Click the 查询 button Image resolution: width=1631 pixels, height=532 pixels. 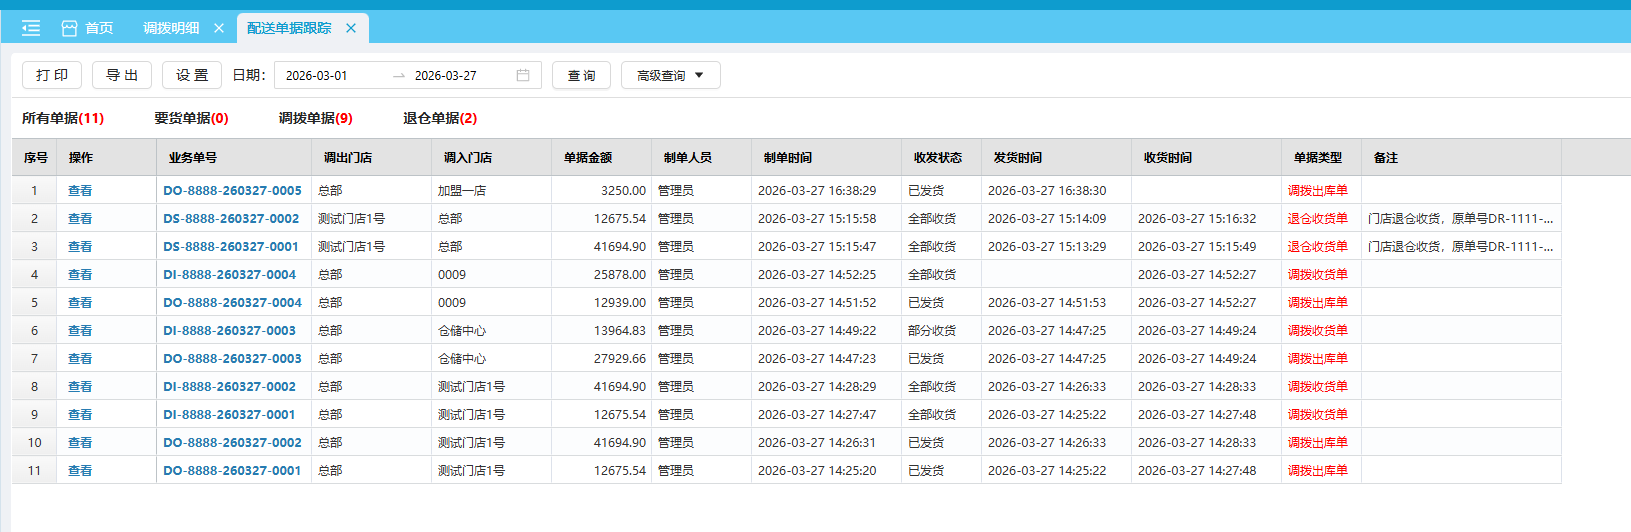coord(581,75)
